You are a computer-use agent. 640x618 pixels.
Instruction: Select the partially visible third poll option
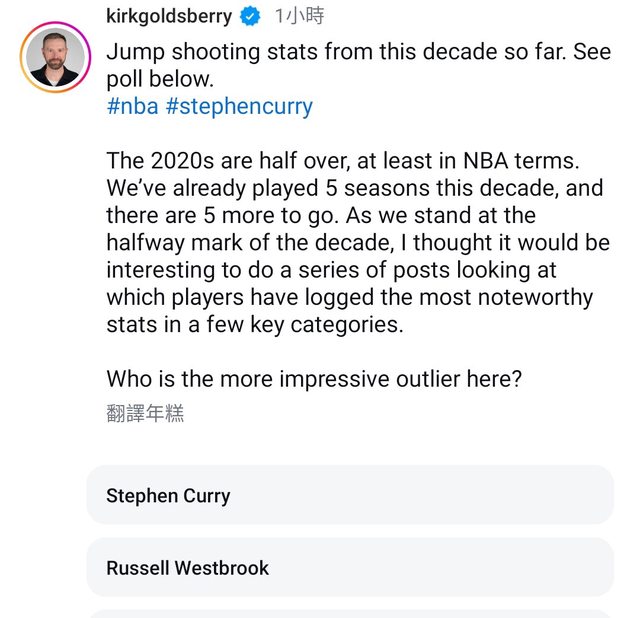click(x=350, y=613)
